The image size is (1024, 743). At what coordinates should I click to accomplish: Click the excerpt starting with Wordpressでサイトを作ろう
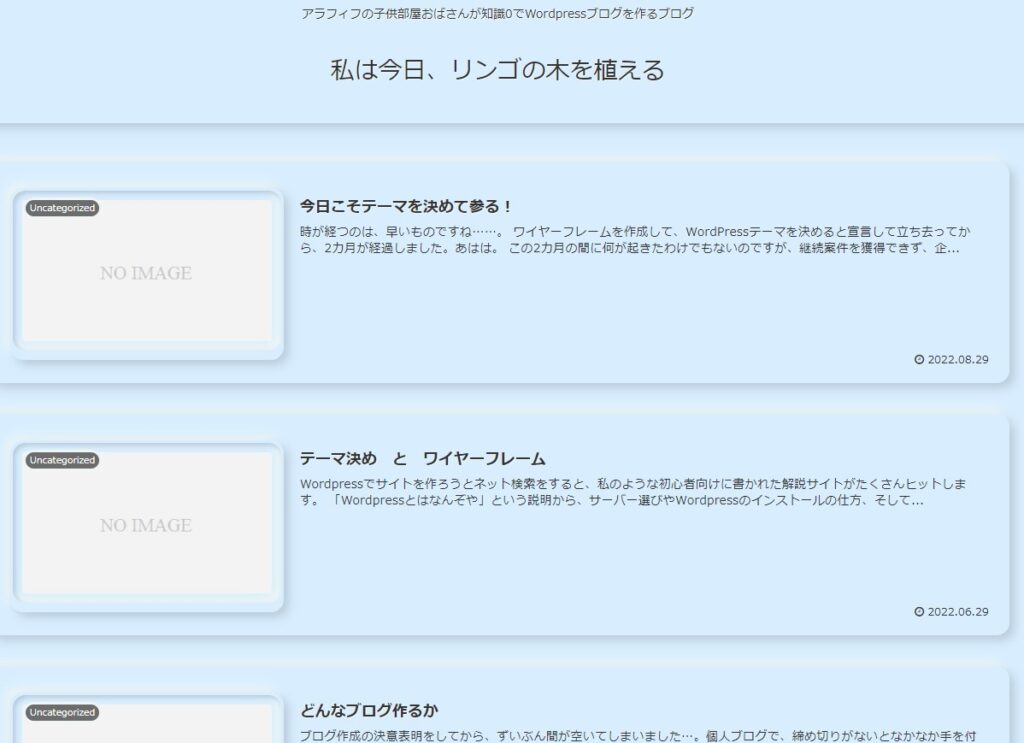[x=630, y=492]
